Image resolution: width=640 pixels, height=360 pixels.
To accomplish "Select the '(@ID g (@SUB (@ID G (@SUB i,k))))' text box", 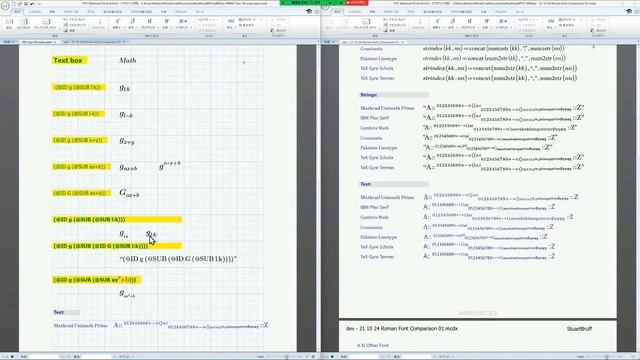I will coord(117,246).
